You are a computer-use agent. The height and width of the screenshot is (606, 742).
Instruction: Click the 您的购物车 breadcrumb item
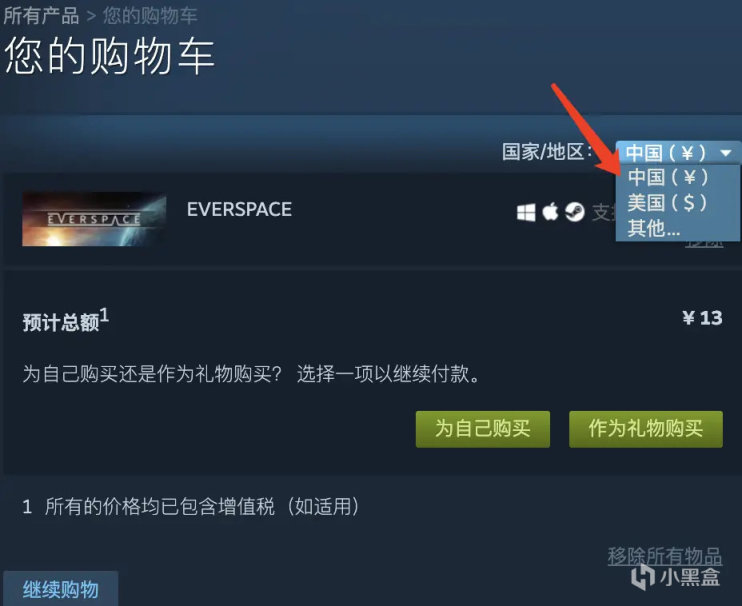pyautogui.click(x=150, y=15)
